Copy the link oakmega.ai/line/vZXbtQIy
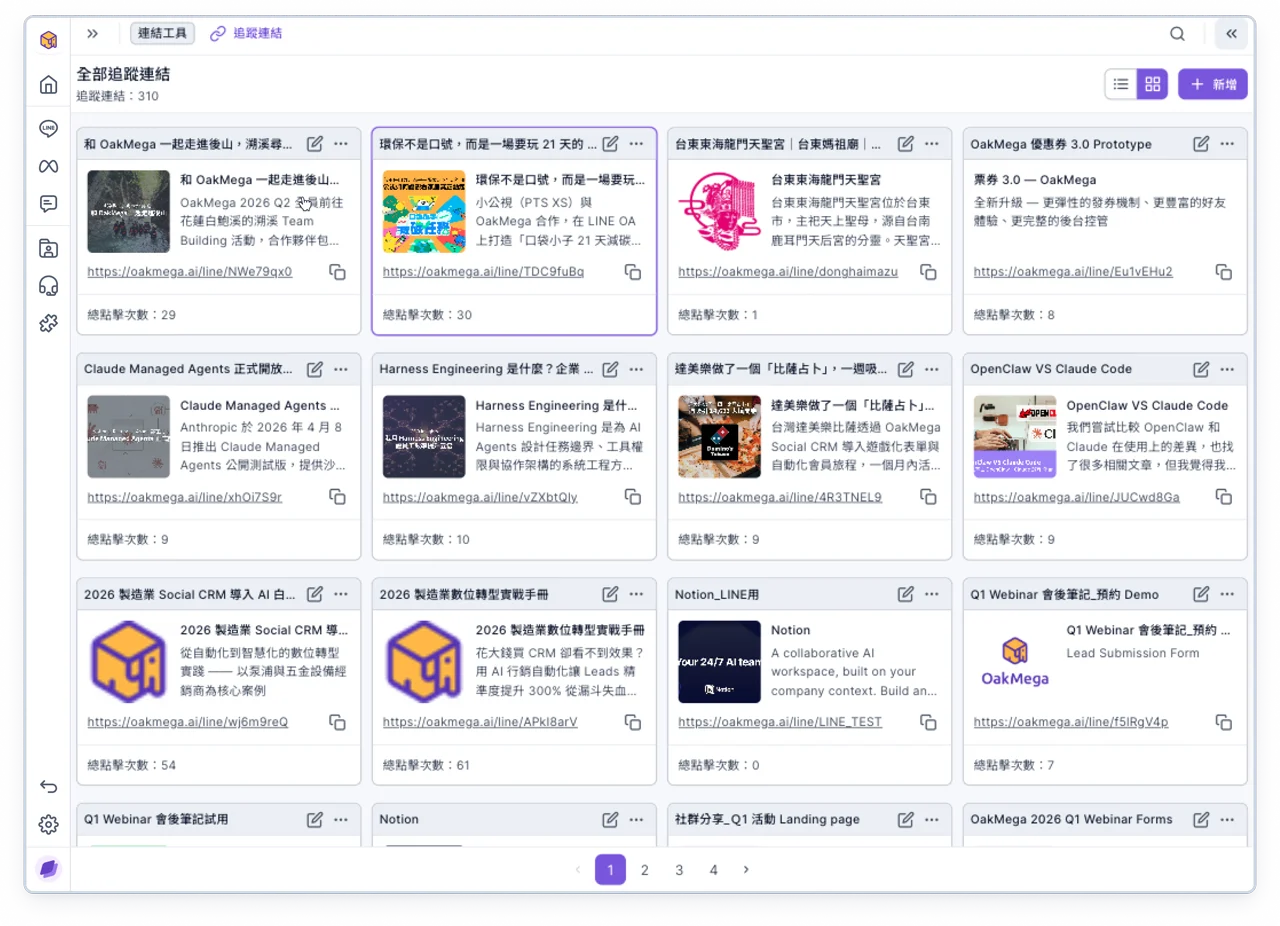This screenshot has height=926, width=1280. (633, 497)
